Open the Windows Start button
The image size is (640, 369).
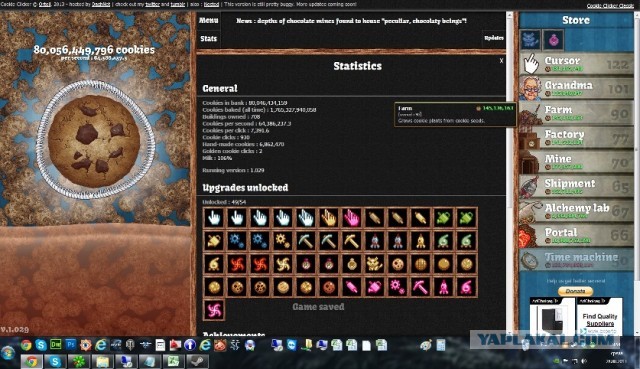point(8,353)
